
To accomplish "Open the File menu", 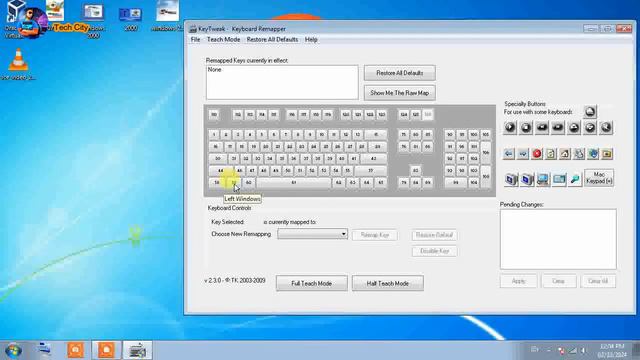I will [x=196, y=40].
